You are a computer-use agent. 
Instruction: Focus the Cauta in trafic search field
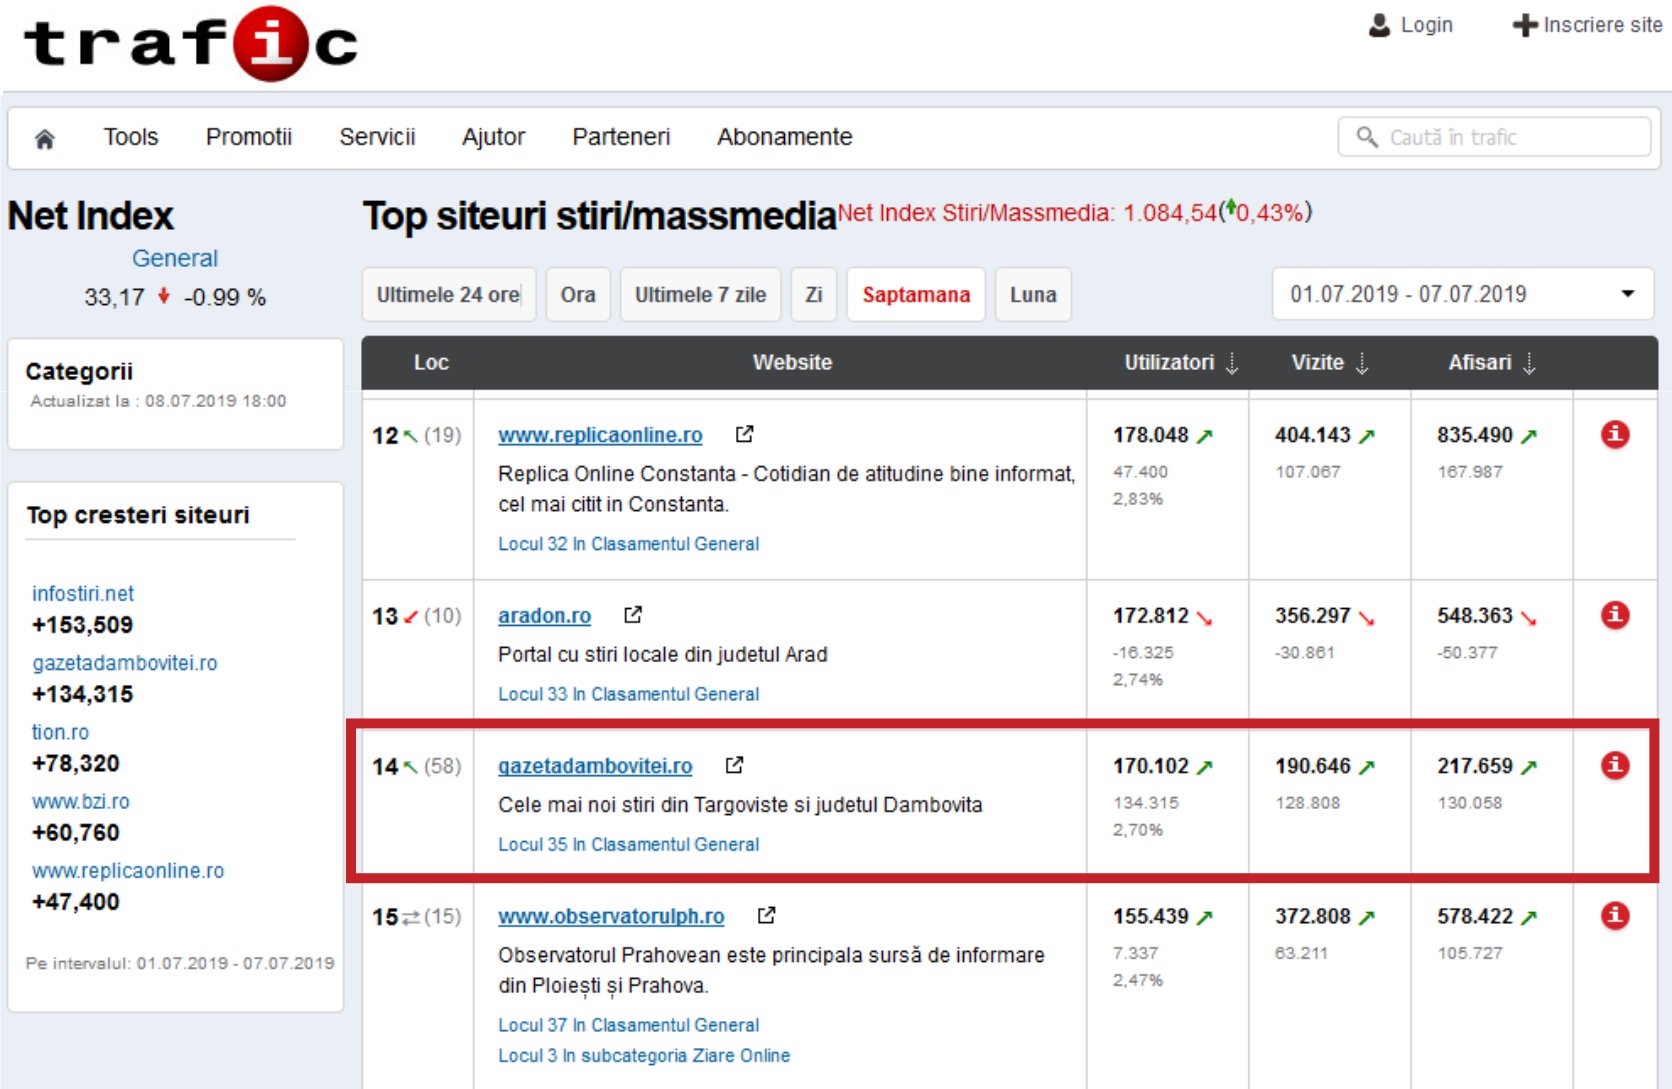point(1494,137)
